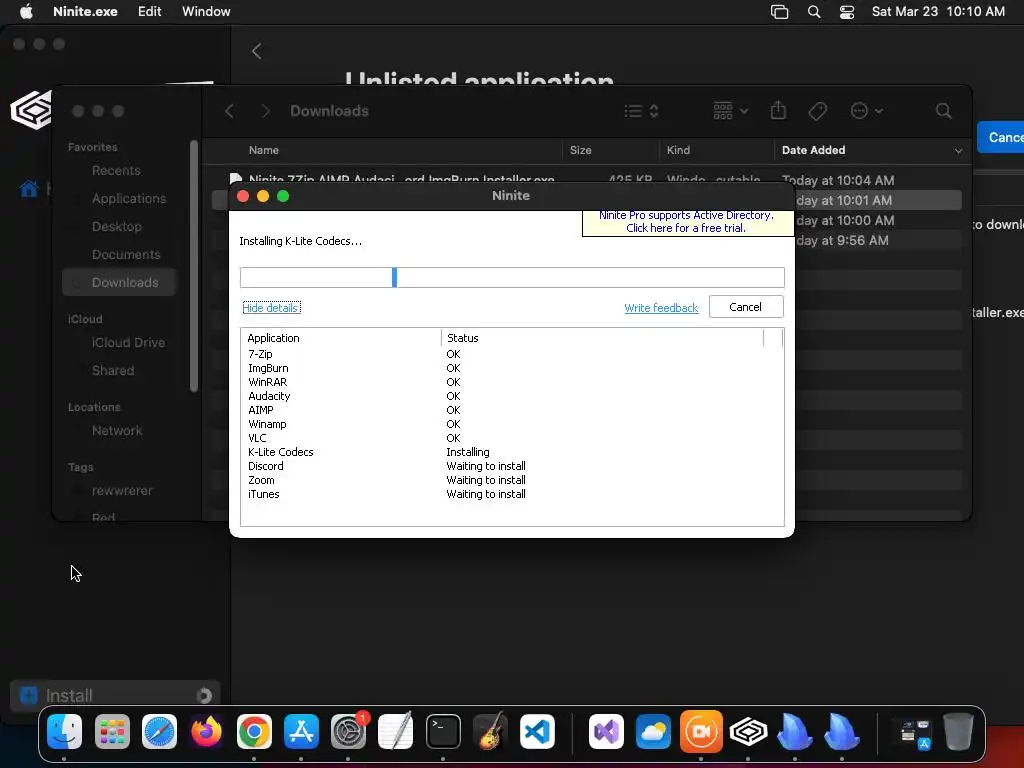The height and width of the screenshot is (768, 1024).
Task: Click the screen mirroring menu bar icon
Action: 779,12
